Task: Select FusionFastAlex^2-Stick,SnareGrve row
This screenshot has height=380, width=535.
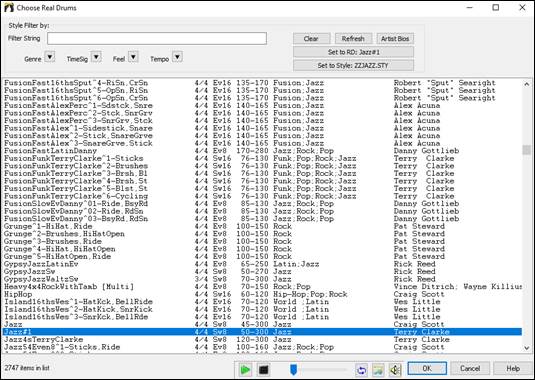Action: coord(262,136)
